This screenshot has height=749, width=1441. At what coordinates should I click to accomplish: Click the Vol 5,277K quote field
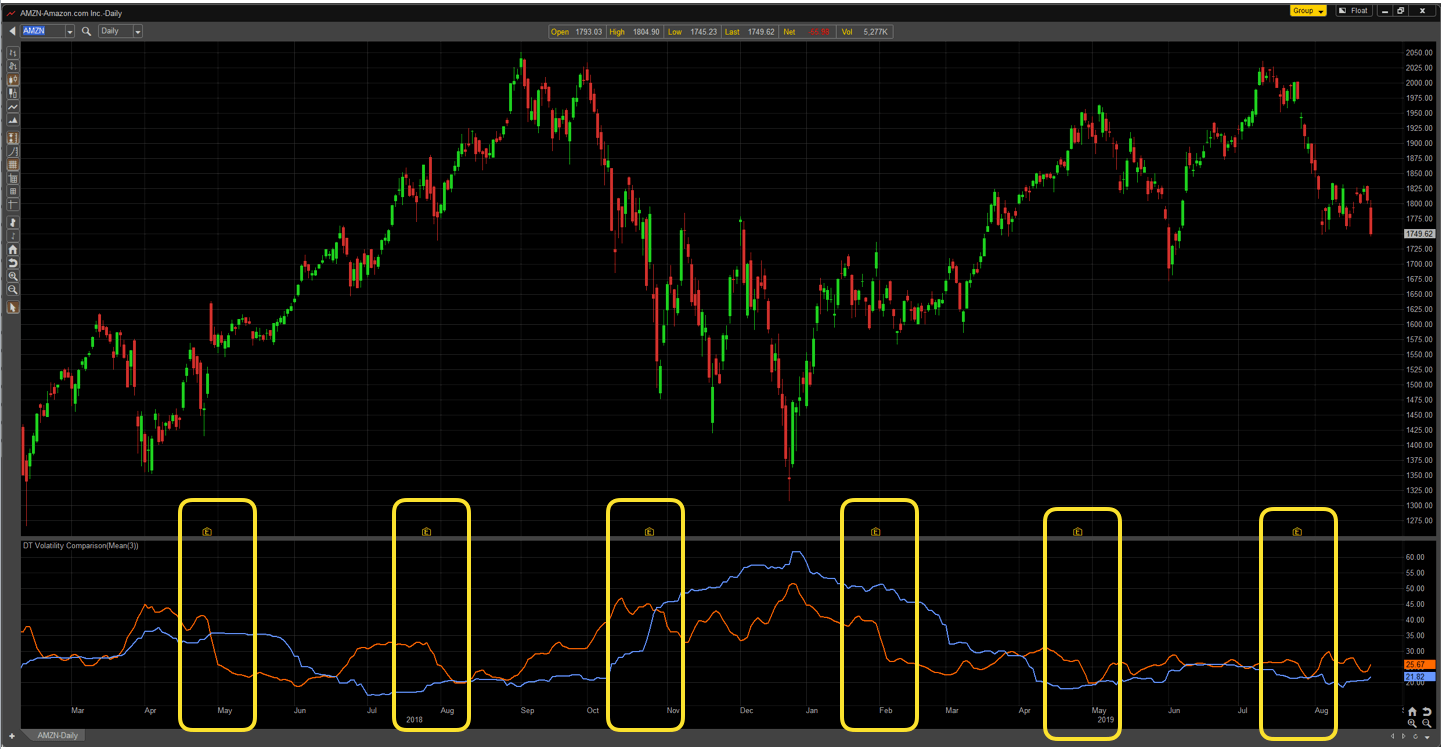pyautogui.click(x=866, y=32)
